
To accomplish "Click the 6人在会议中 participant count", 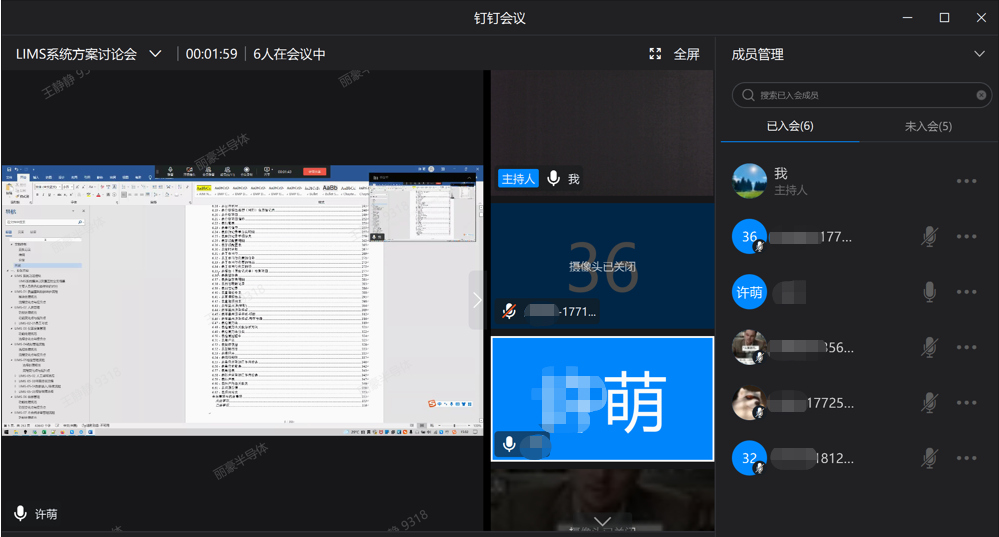I will 289,54.
